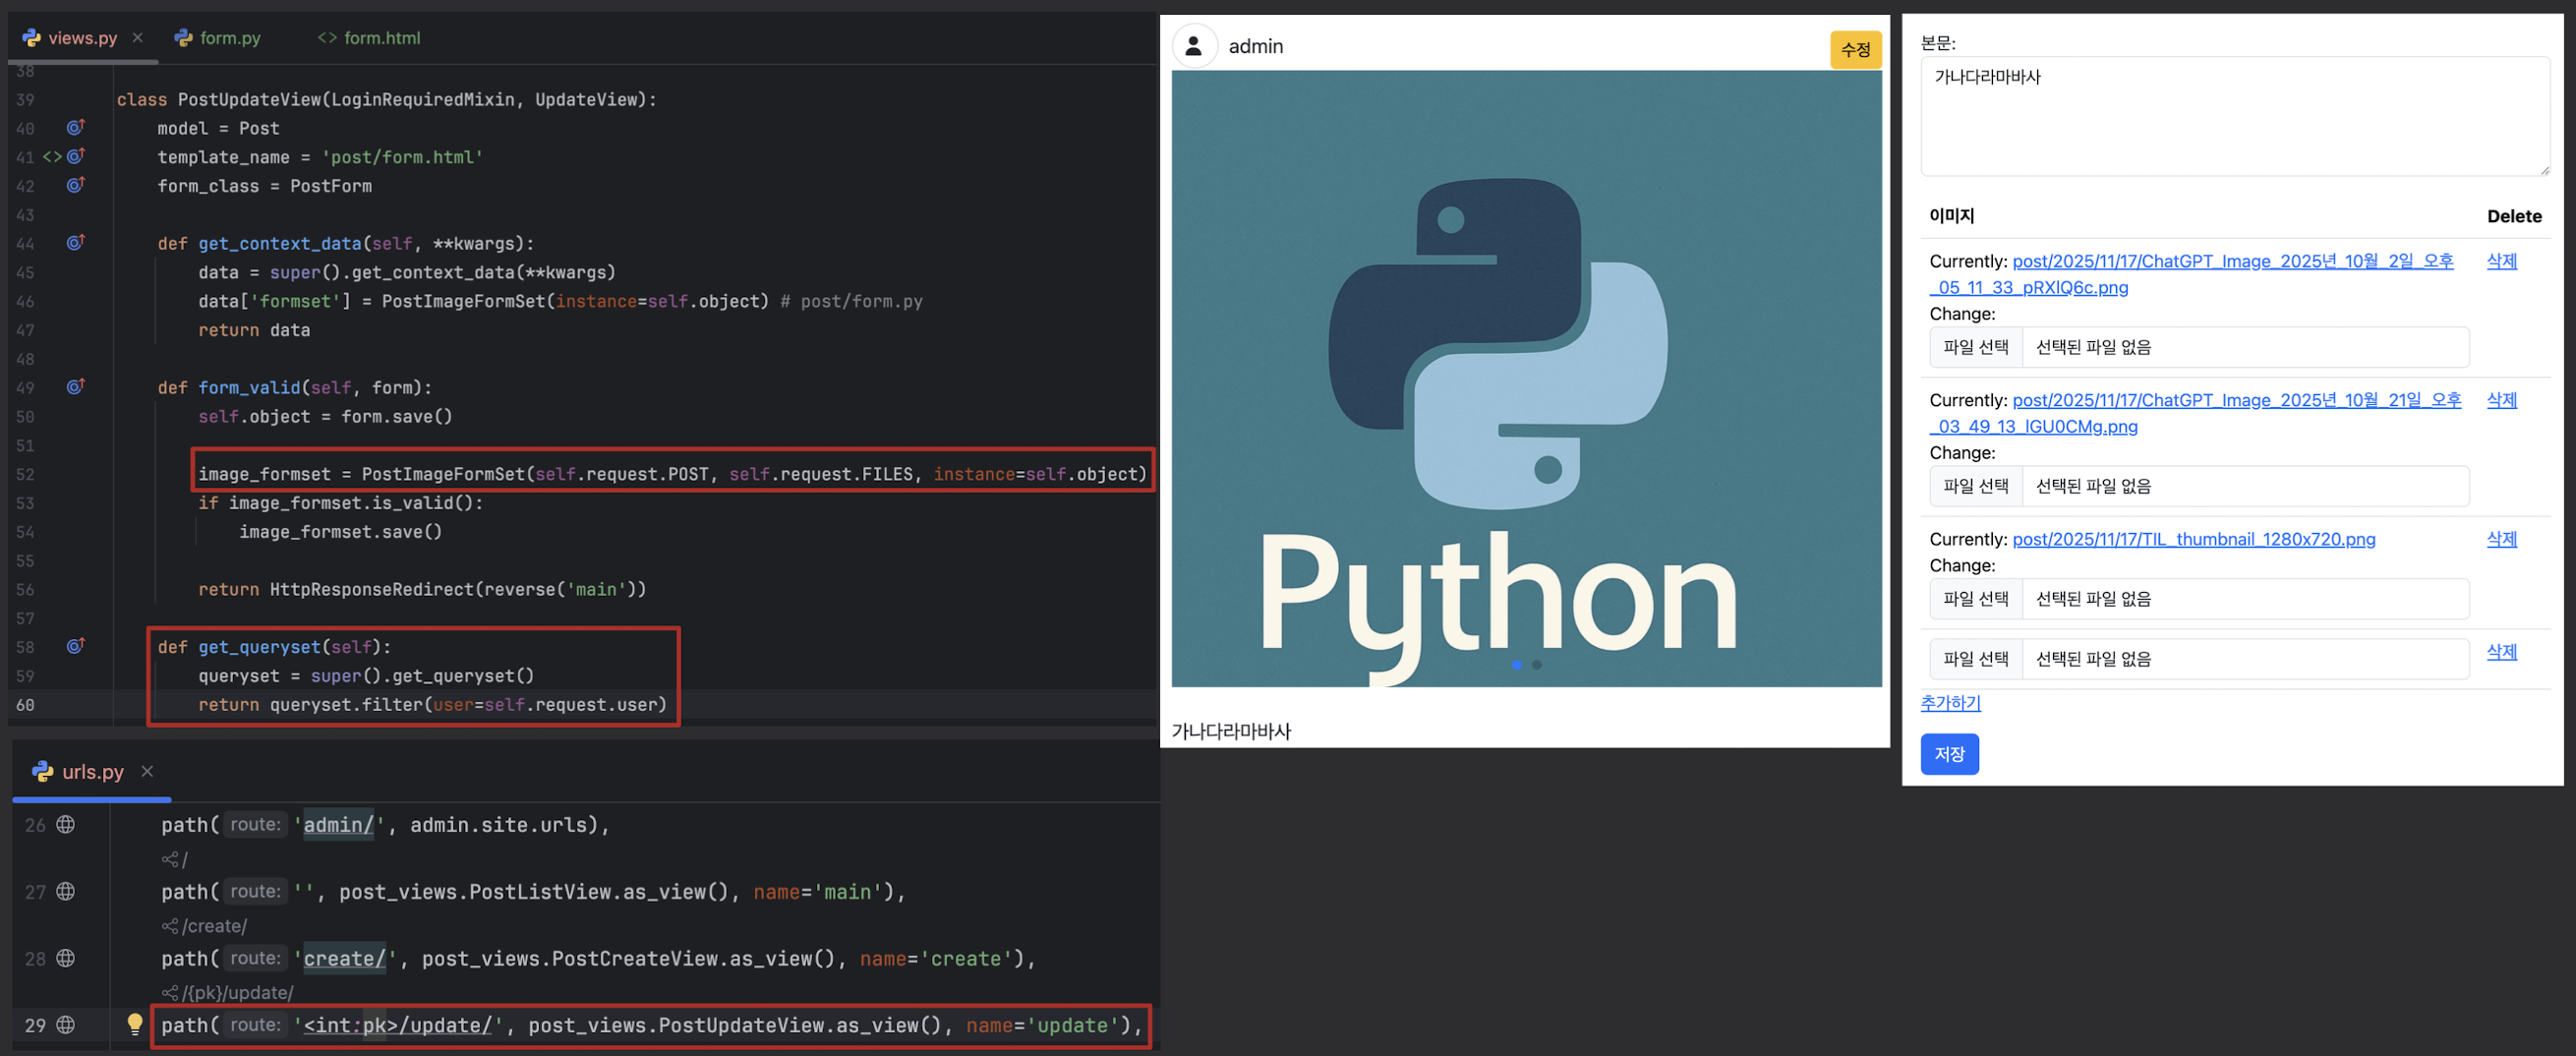Click the blue 저장 button
2576x1056 pixels.
pos(1949,754)
